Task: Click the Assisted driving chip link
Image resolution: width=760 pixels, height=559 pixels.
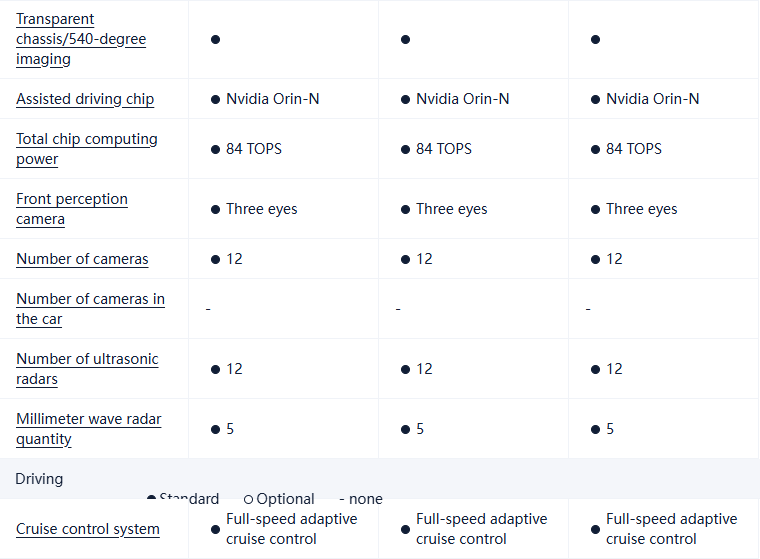Action: (85, 99)
